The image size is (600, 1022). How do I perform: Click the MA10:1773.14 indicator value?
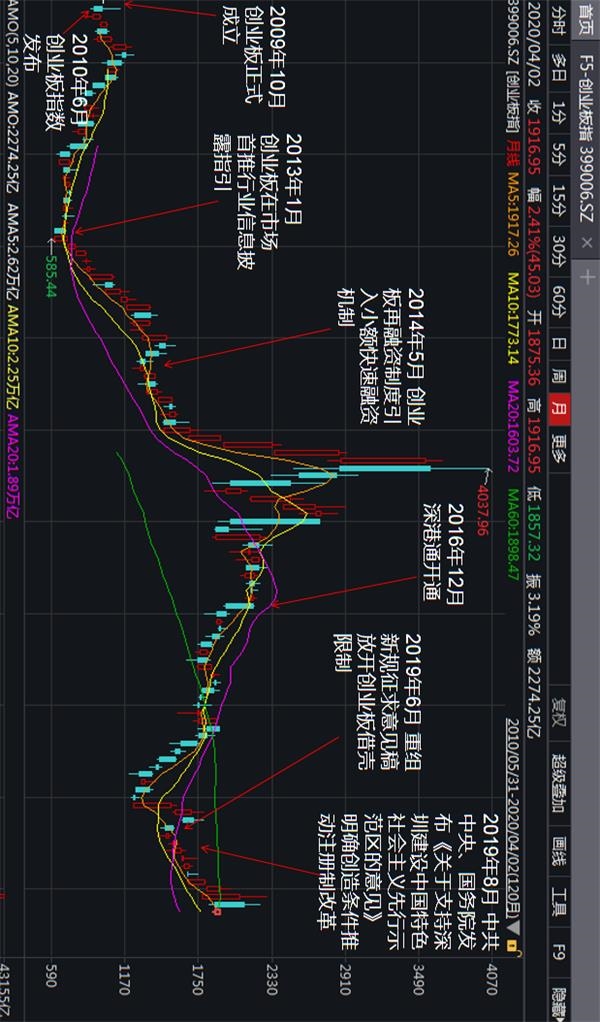512,319
